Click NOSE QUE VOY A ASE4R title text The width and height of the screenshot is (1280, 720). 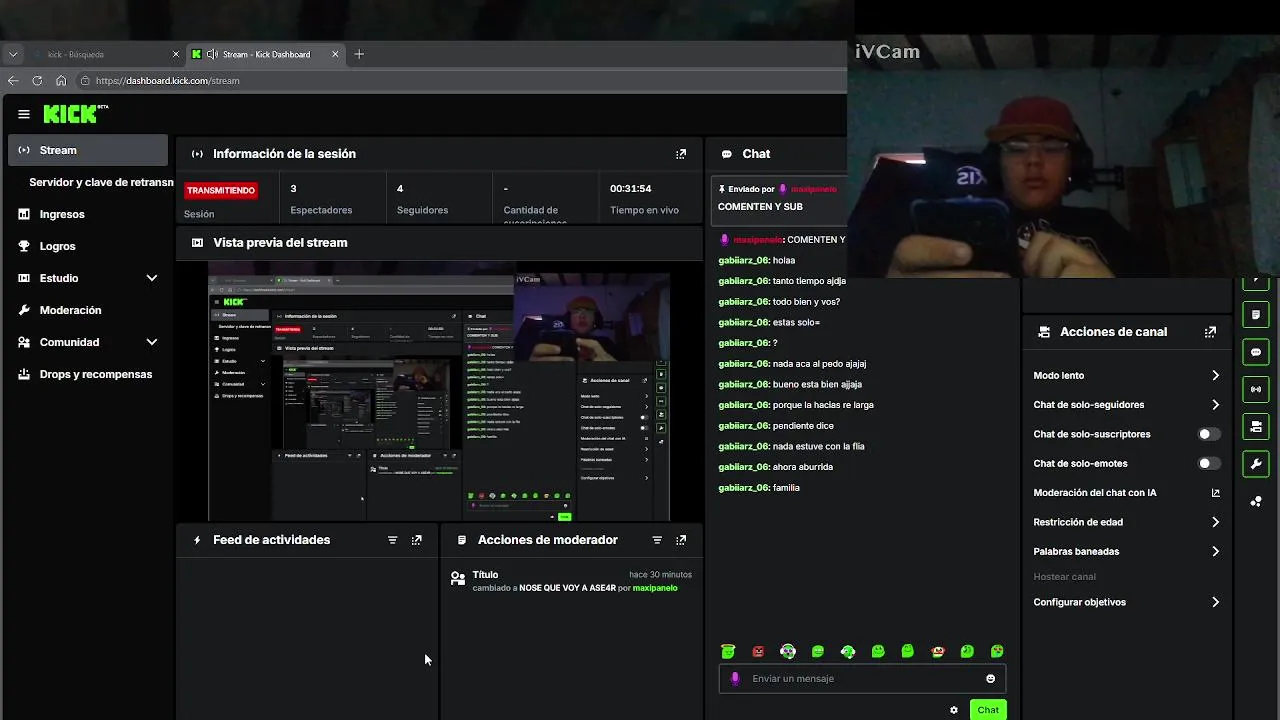tap(567, 588)
